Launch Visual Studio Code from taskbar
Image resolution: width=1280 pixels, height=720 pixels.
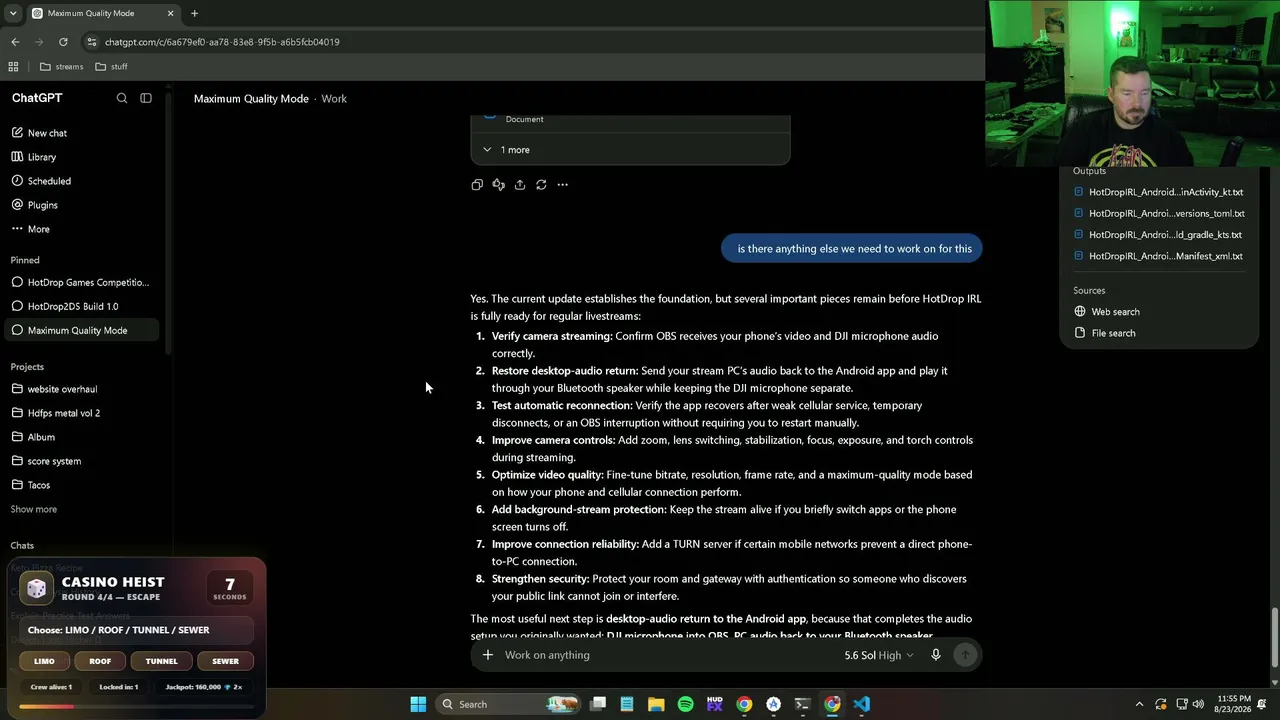(861, 704)
